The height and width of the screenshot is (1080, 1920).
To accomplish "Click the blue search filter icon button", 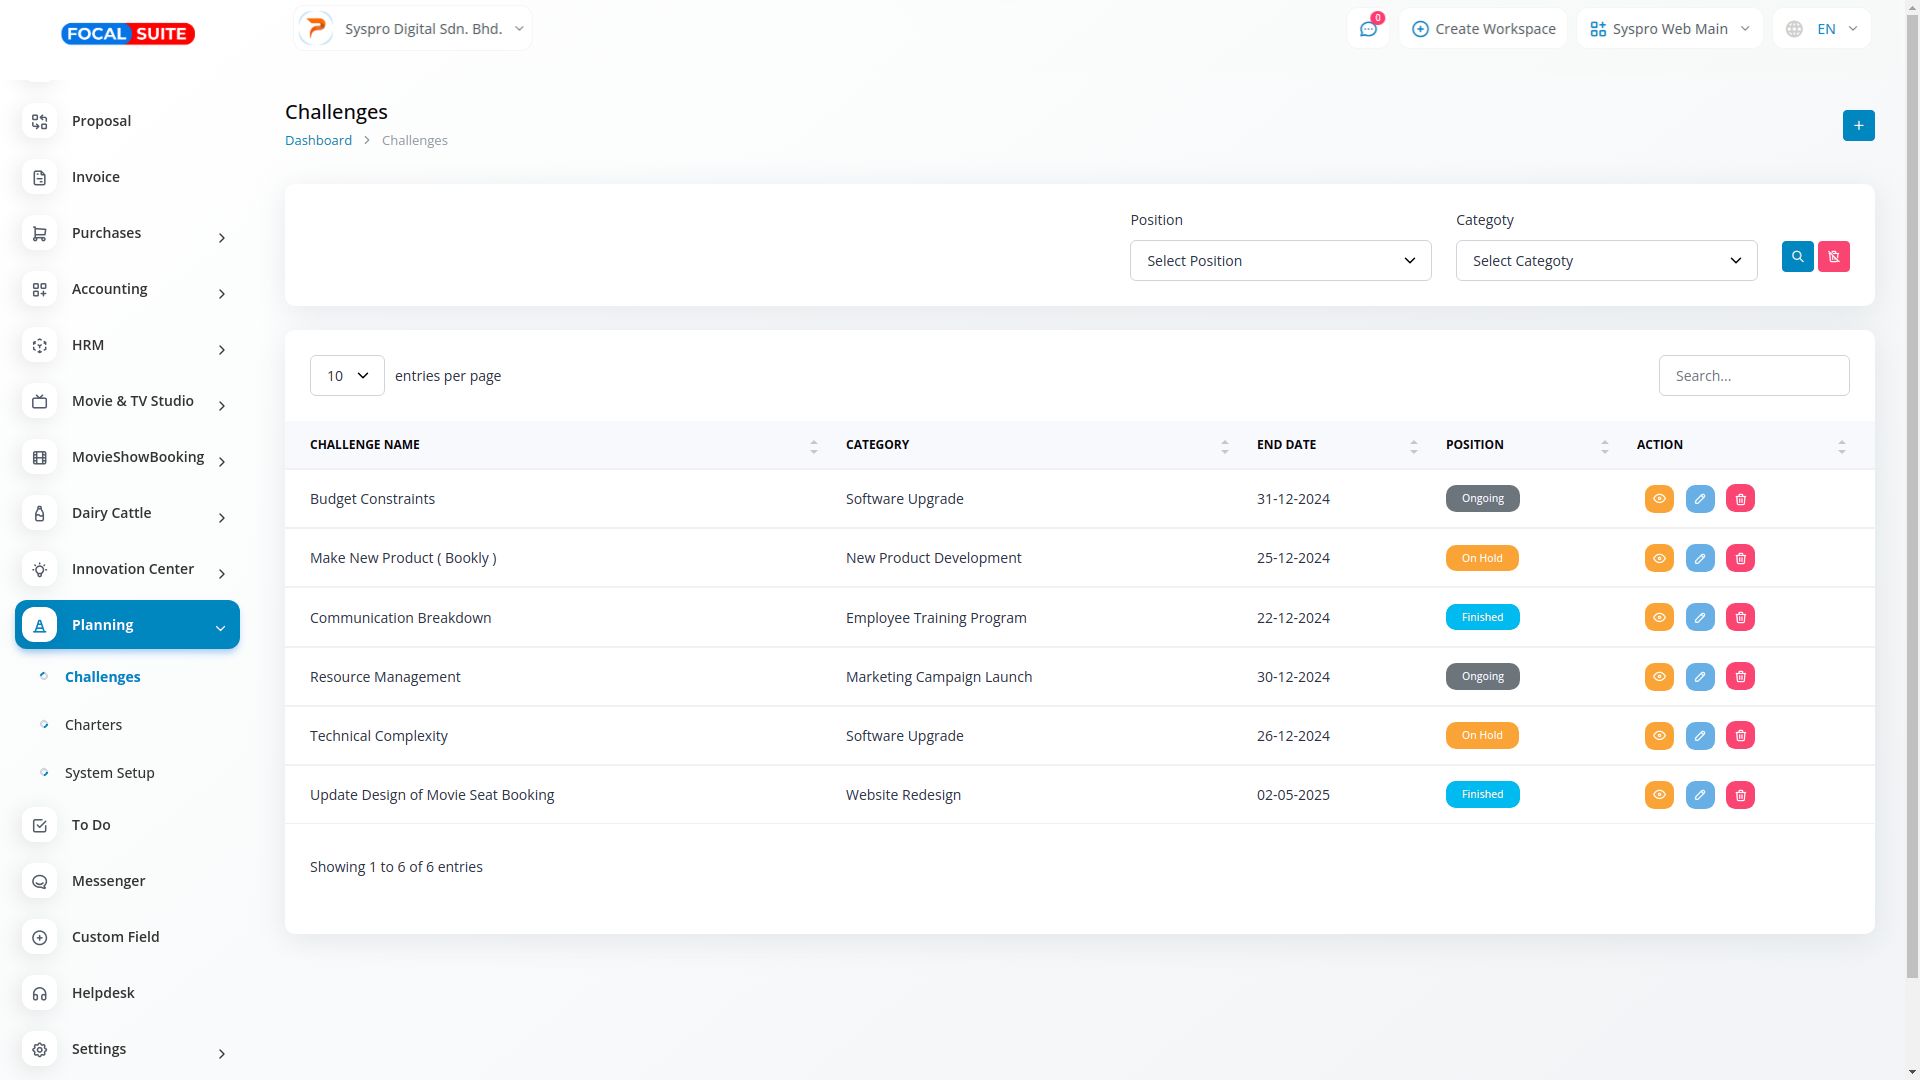I will [x=1797, y=257].
